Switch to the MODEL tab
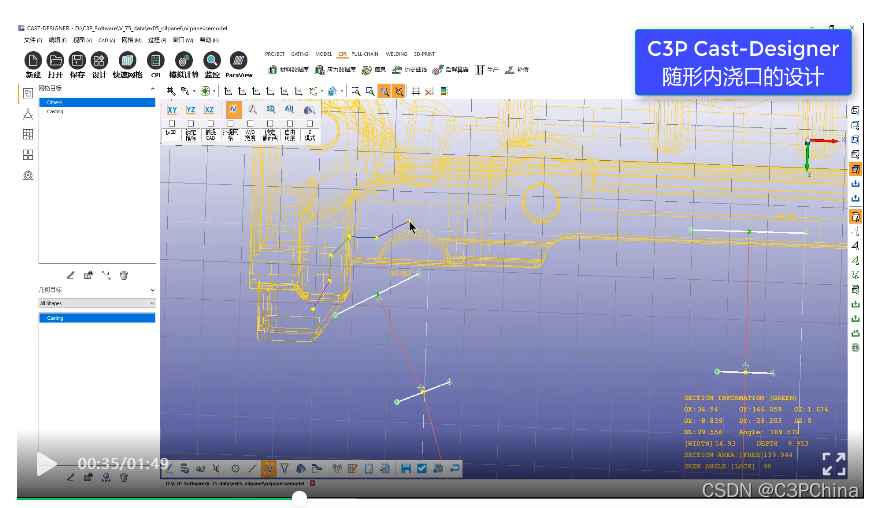Viewport: 874px width, 508px height. point(324,54)
